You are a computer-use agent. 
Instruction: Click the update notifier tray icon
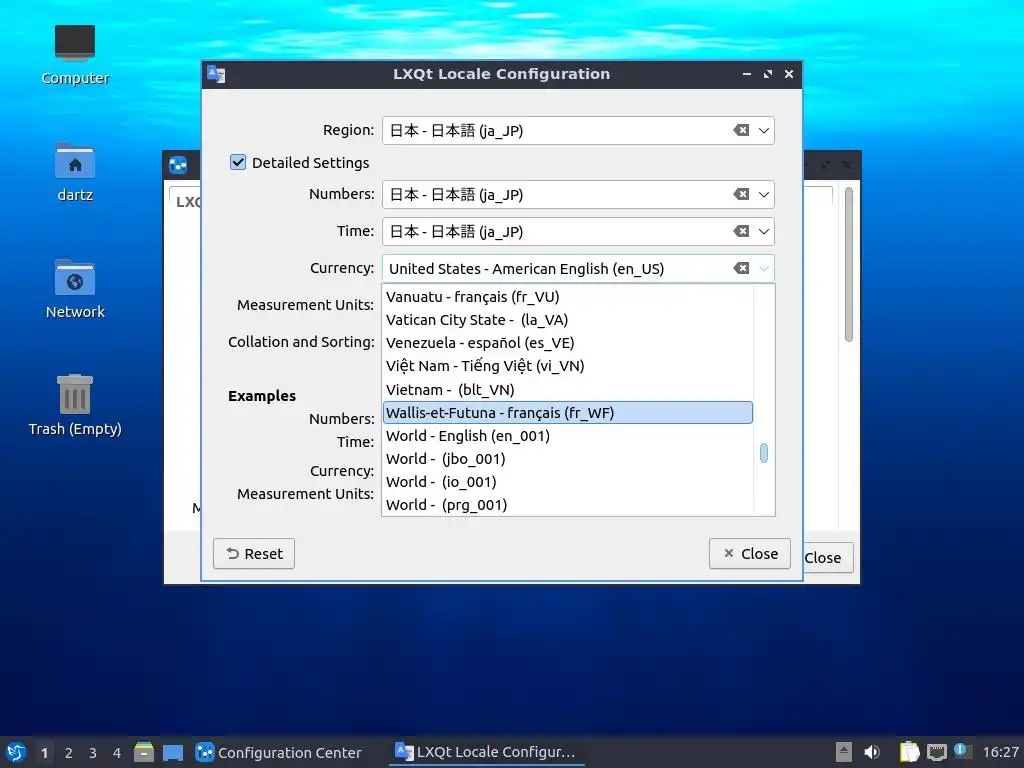tap(961, 751)
